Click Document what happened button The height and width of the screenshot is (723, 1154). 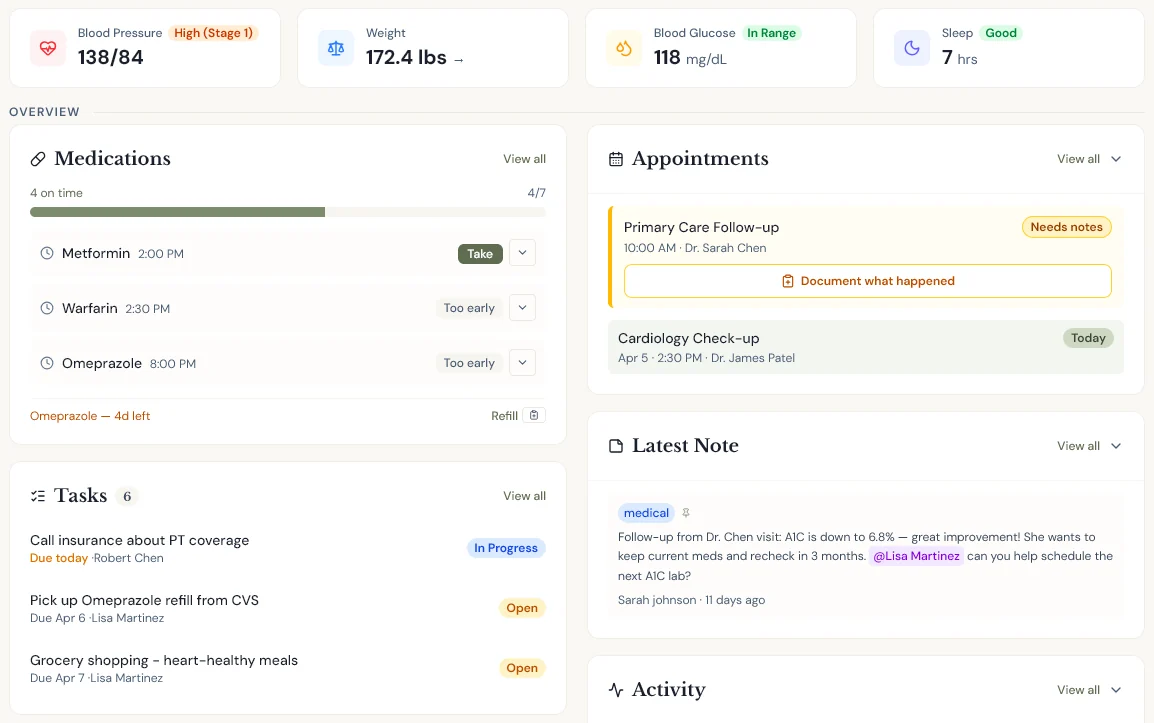[868, 281]
